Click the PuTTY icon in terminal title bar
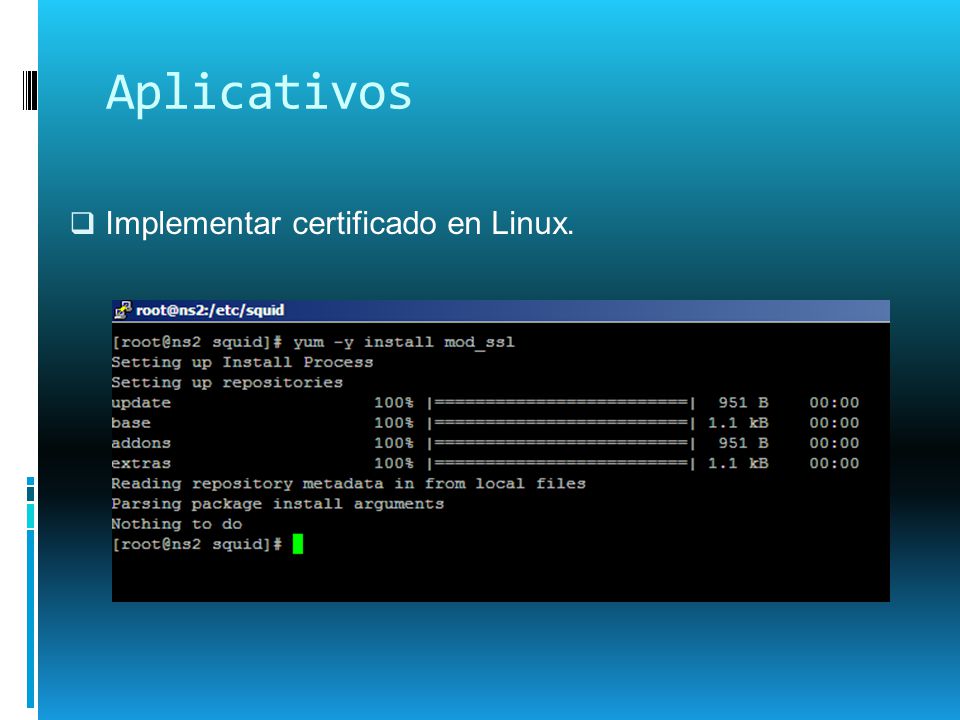Screen dimensions: 960x720 (122, 310)
